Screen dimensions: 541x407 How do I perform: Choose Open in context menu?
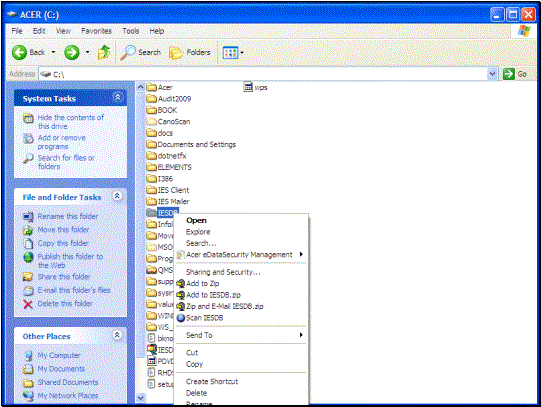196,220
